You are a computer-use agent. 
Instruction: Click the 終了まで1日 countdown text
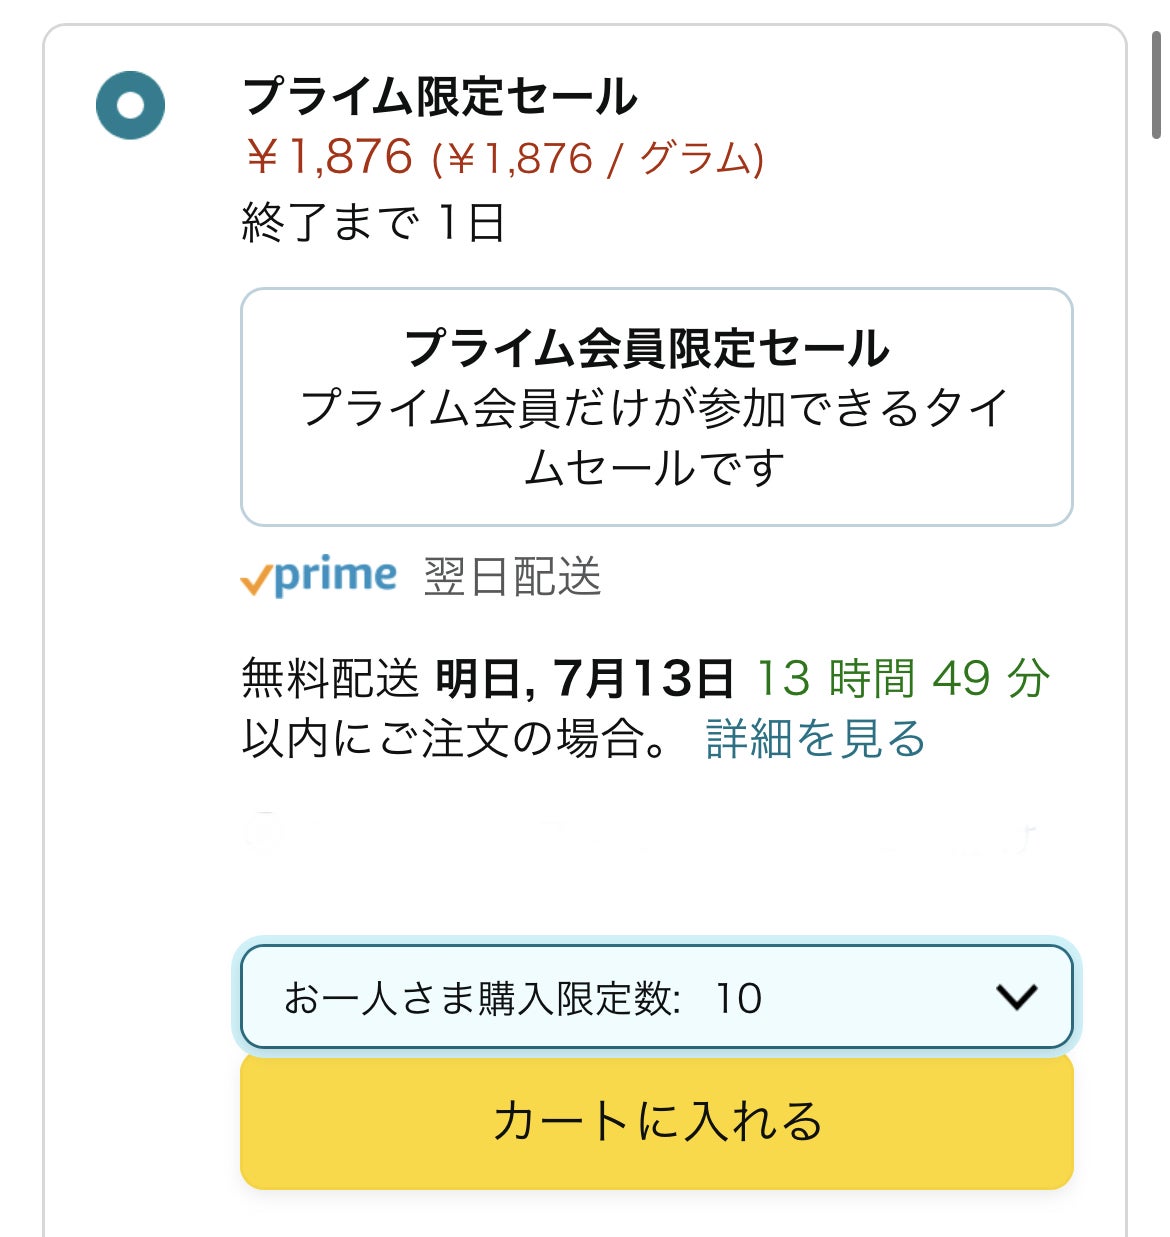click(373, 222)
